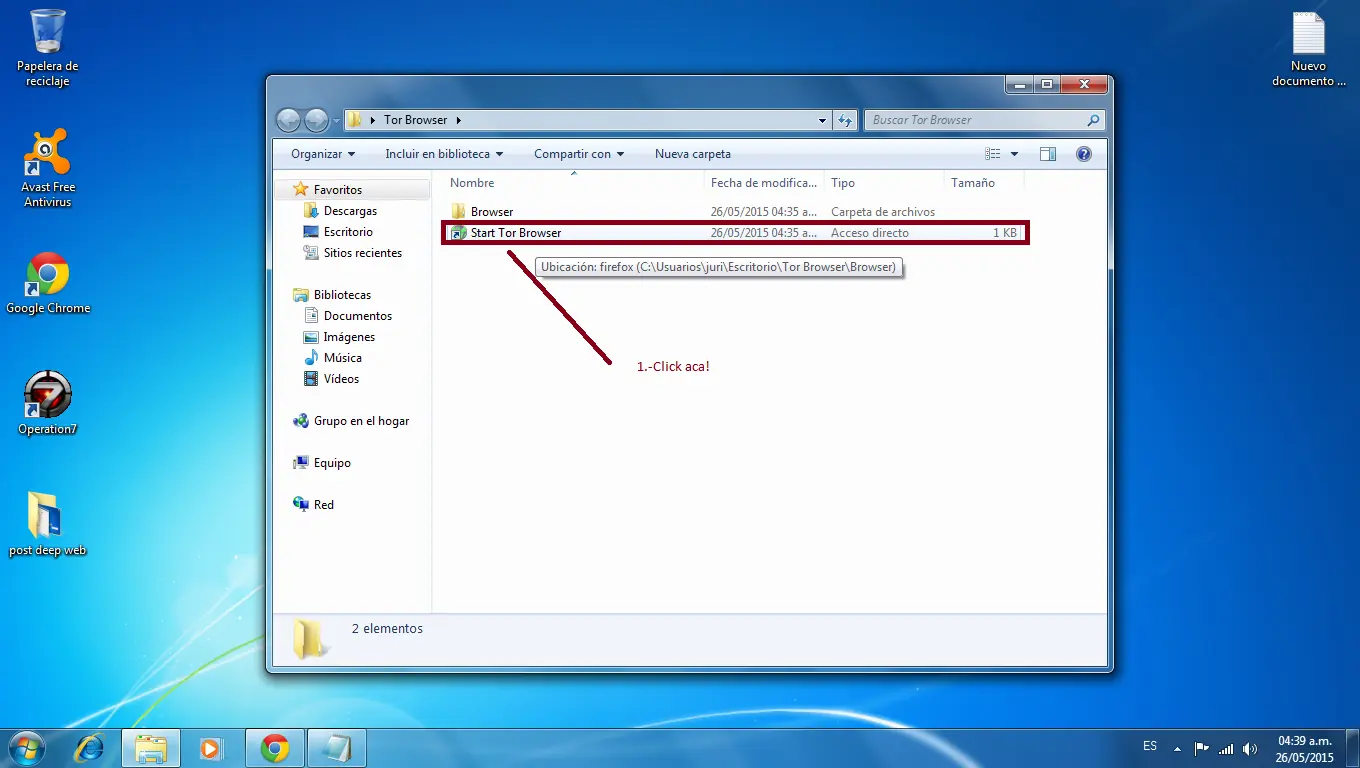1360x768 pixels.
Task: Refresh the Tor Browser folder view
Action: pos(845,120)
